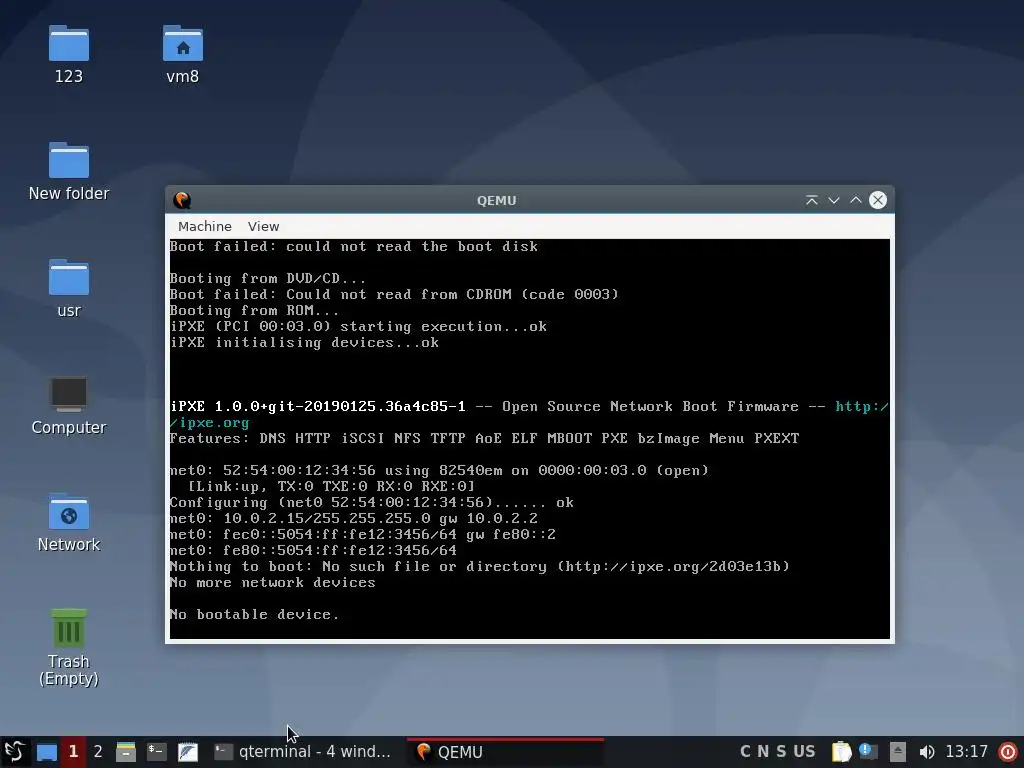Switch to workspace 1
Screen dimensions: 1024x768
(74, 752)
